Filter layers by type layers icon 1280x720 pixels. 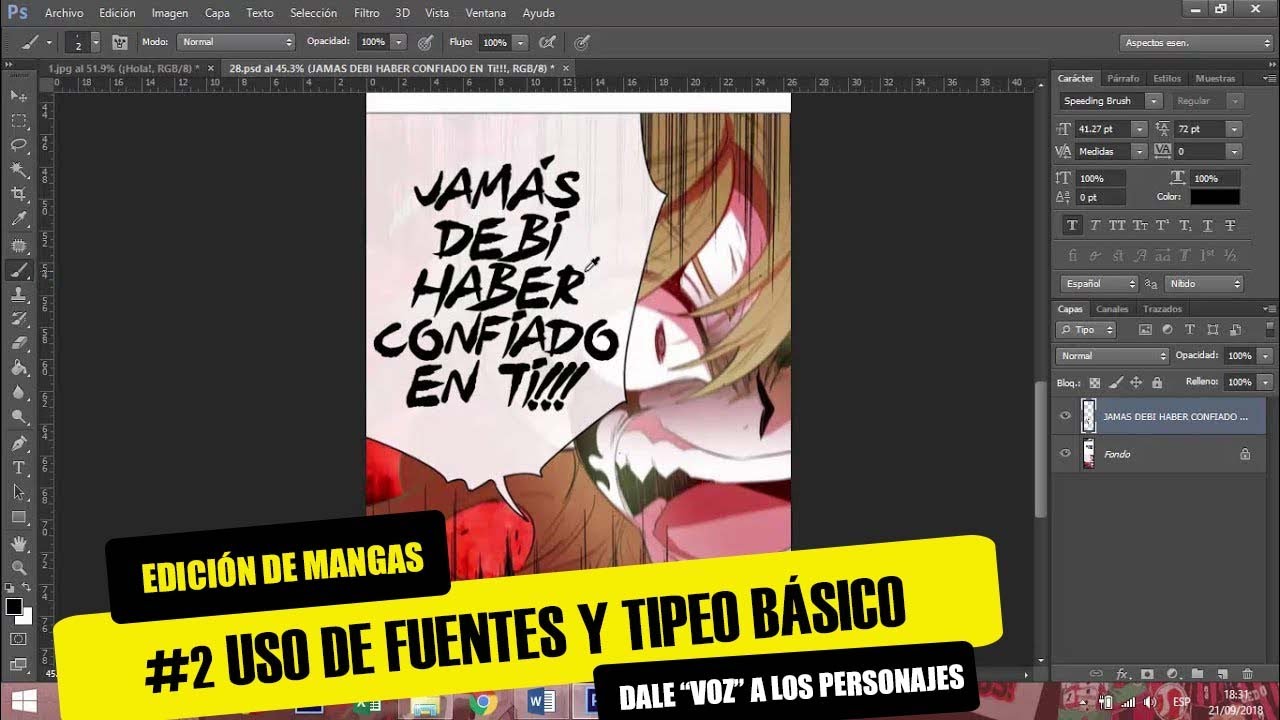click(x=1190, y=329)
